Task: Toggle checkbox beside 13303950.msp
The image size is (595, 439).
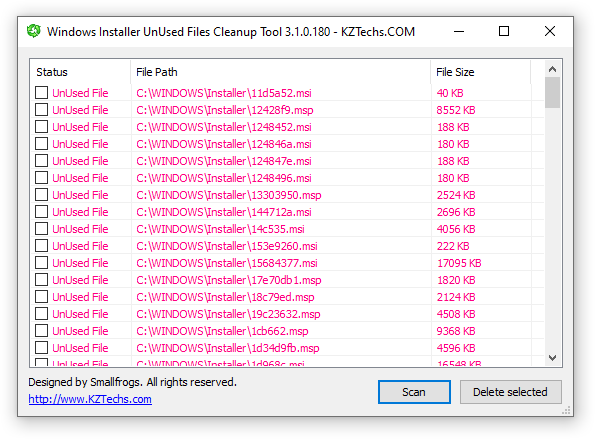Action: [x=41, y=195]
